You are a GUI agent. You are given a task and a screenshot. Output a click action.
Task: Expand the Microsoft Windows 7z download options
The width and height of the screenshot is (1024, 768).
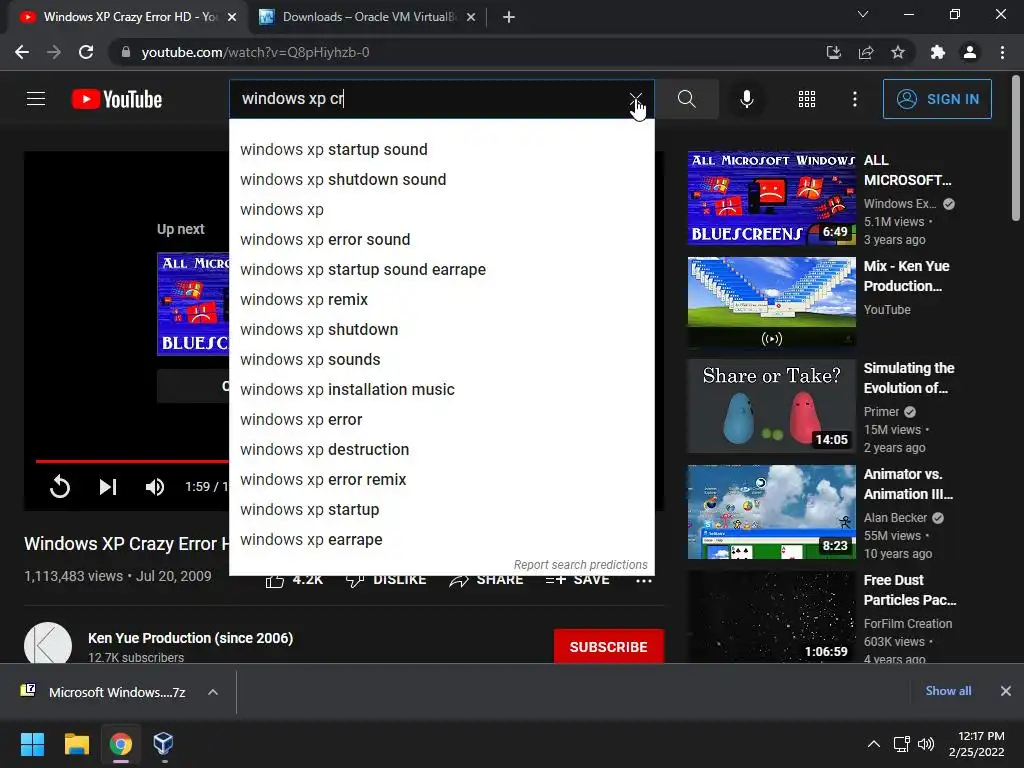pos(213,692)
